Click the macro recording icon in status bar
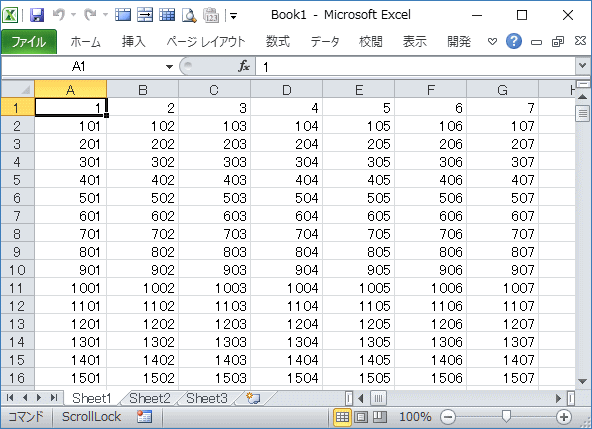 click(x=144, y=417)
